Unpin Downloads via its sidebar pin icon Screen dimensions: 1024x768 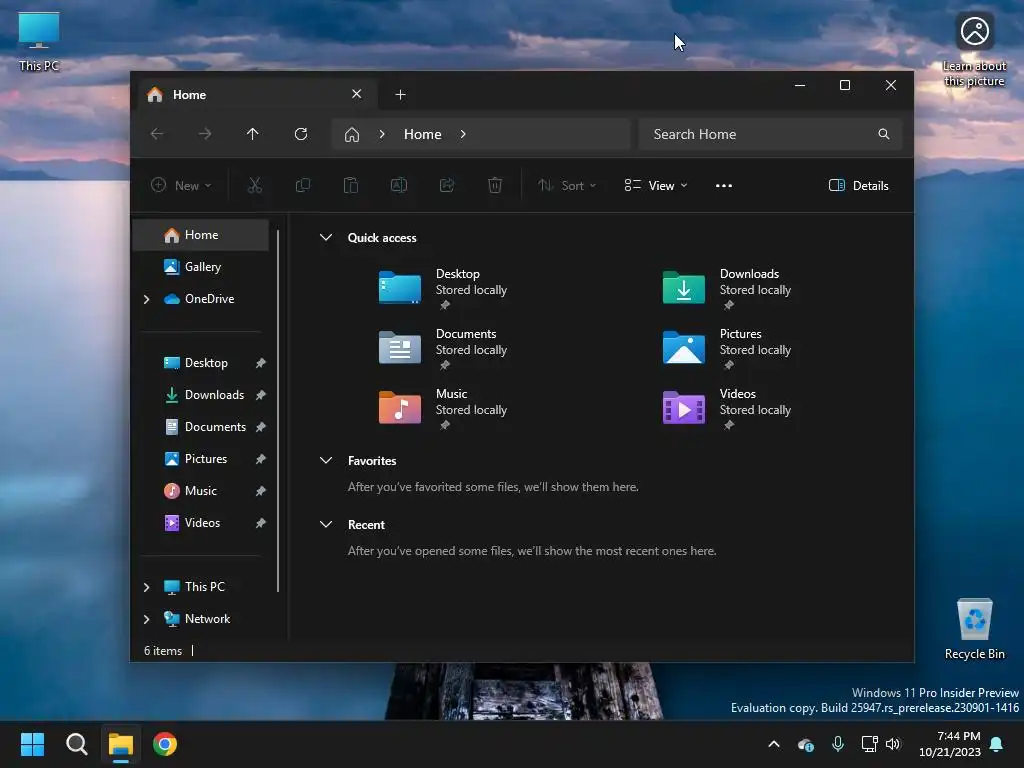point(261,395)
